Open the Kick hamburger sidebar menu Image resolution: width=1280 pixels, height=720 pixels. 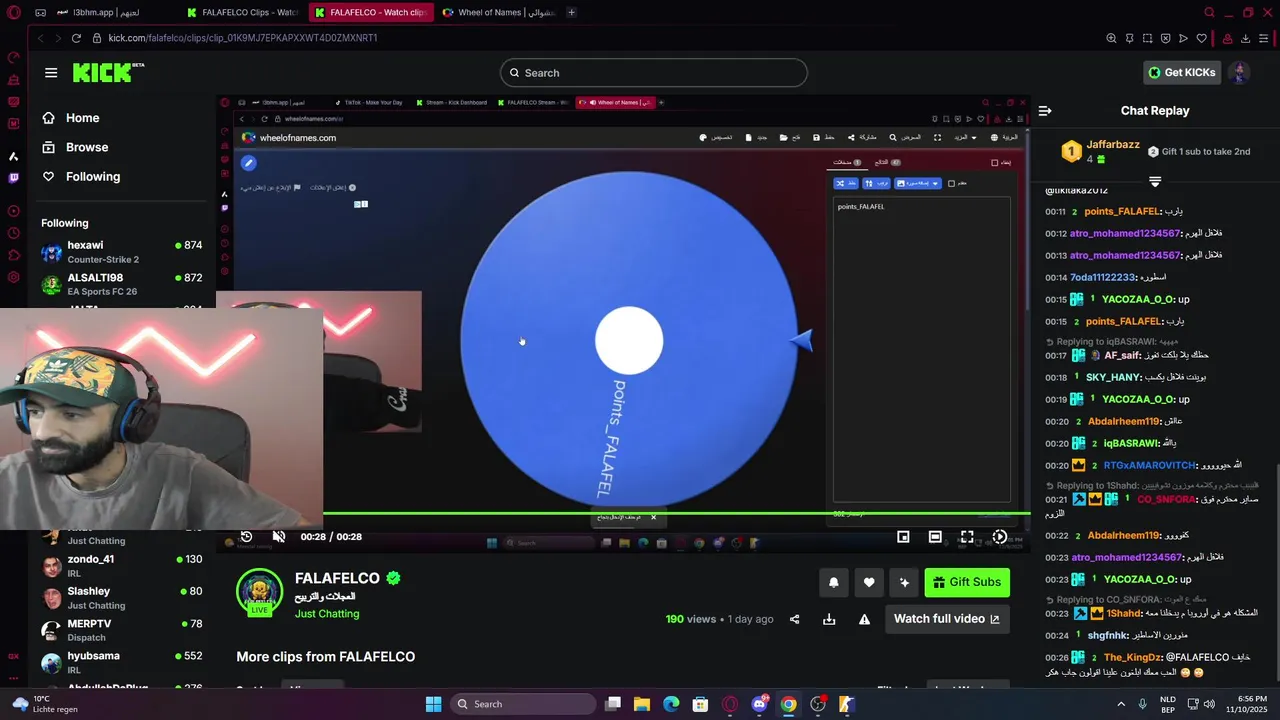point(51,73)
